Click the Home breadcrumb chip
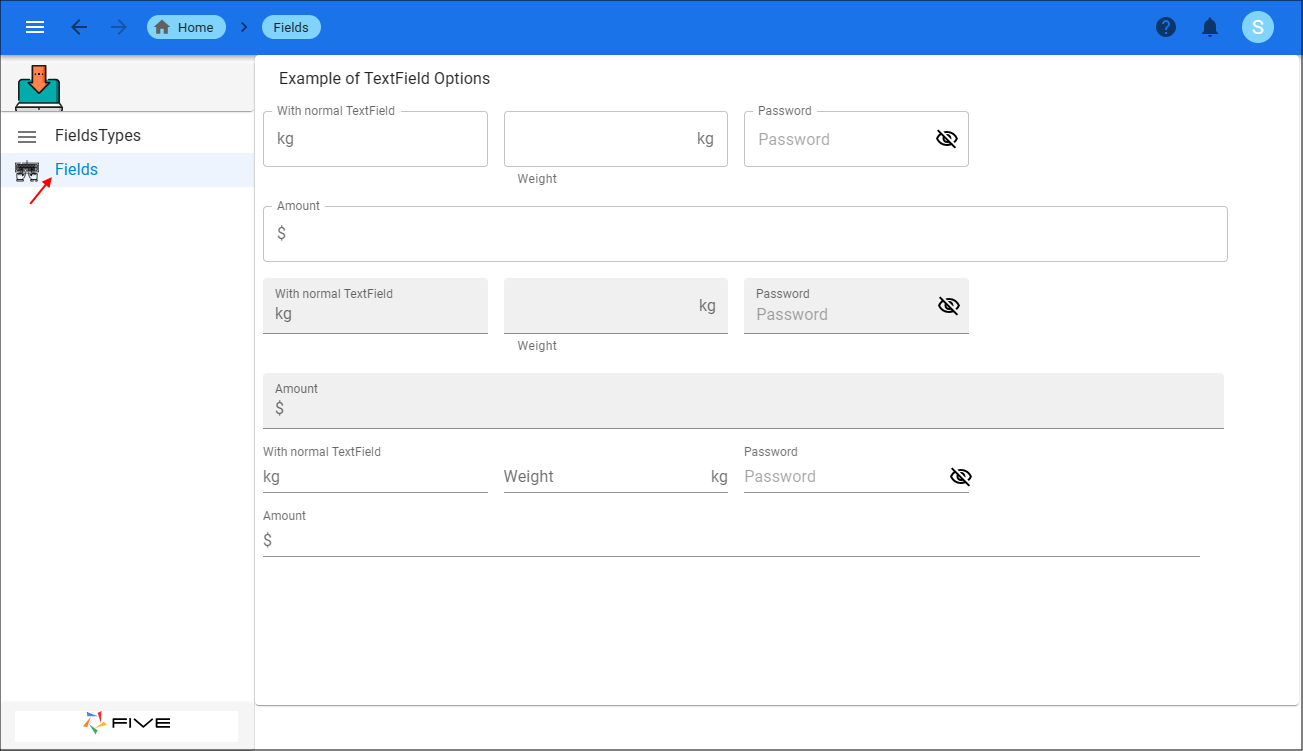 pyautogui.click(x=186, y=27)
